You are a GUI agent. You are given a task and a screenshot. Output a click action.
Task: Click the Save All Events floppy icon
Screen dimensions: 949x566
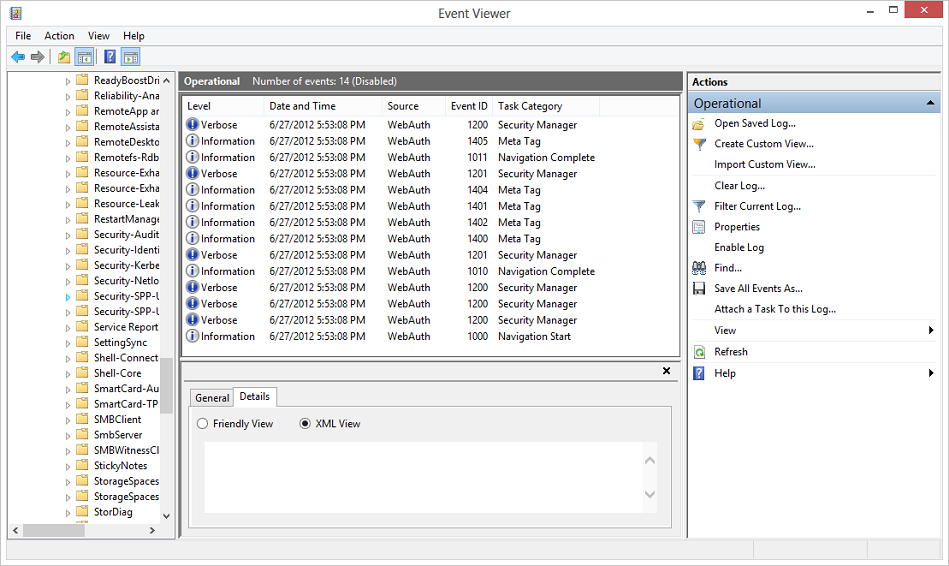pyautogui.click(x=699, y=289)
